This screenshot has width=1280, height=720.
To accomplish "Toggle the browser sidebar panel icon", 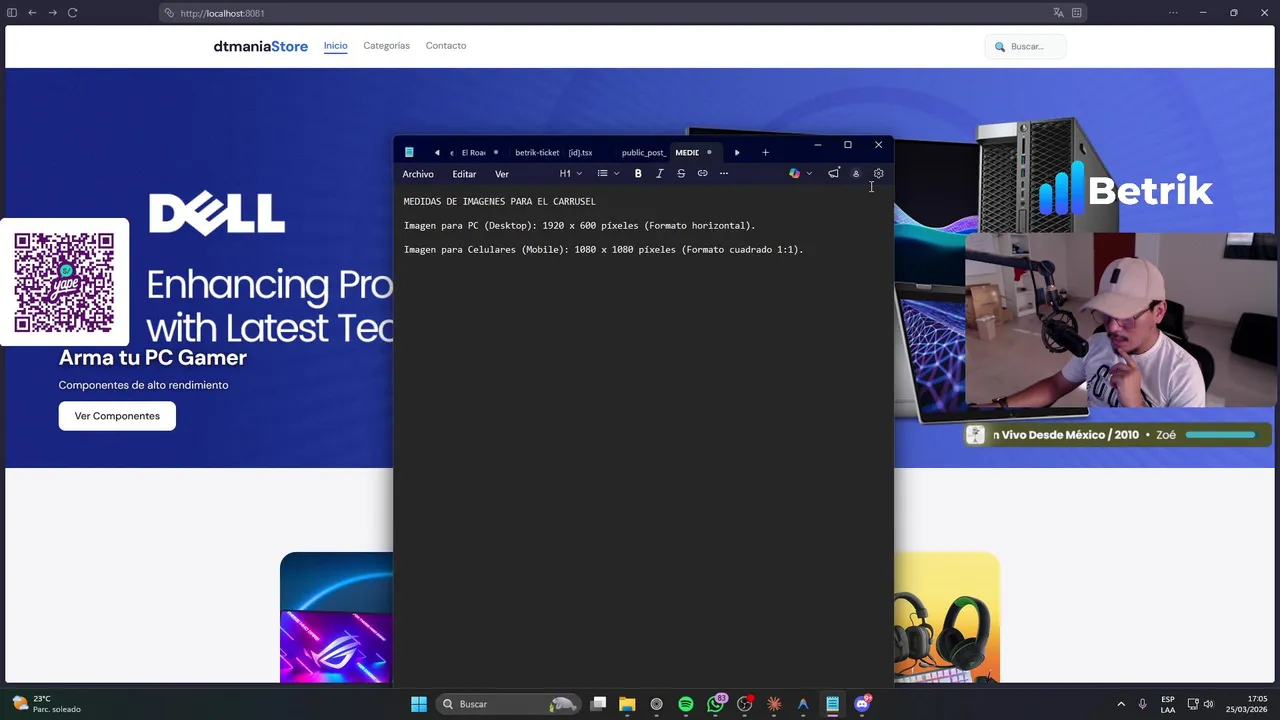I will pyautogui.click(x=12, y=13).
